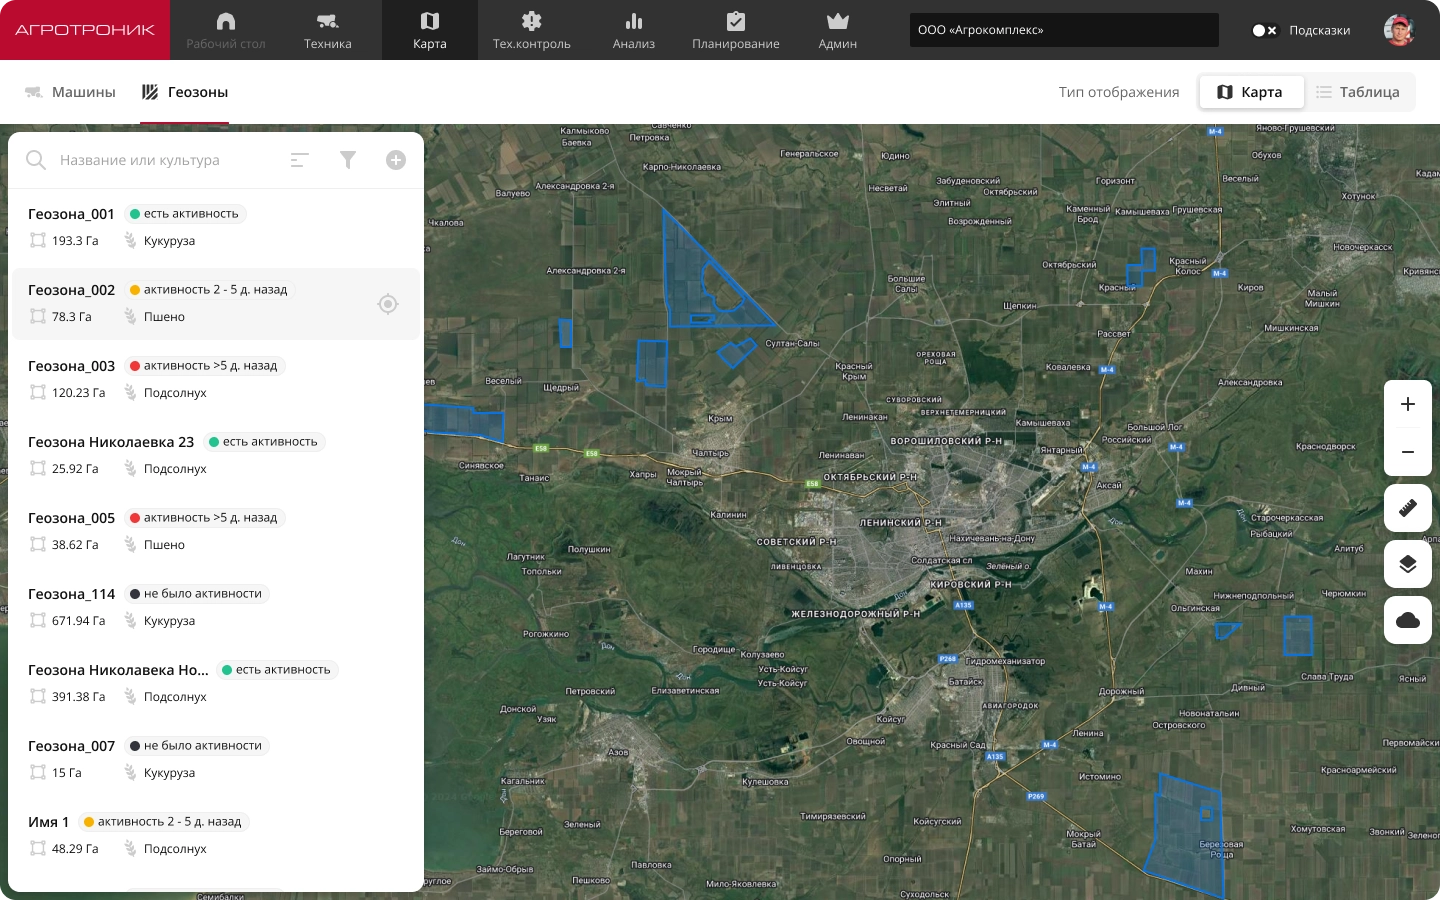Viewport: 1440px width, 900px height.
Task: Open the geozone filter funnel icon
Action: (x=348, y=160)
